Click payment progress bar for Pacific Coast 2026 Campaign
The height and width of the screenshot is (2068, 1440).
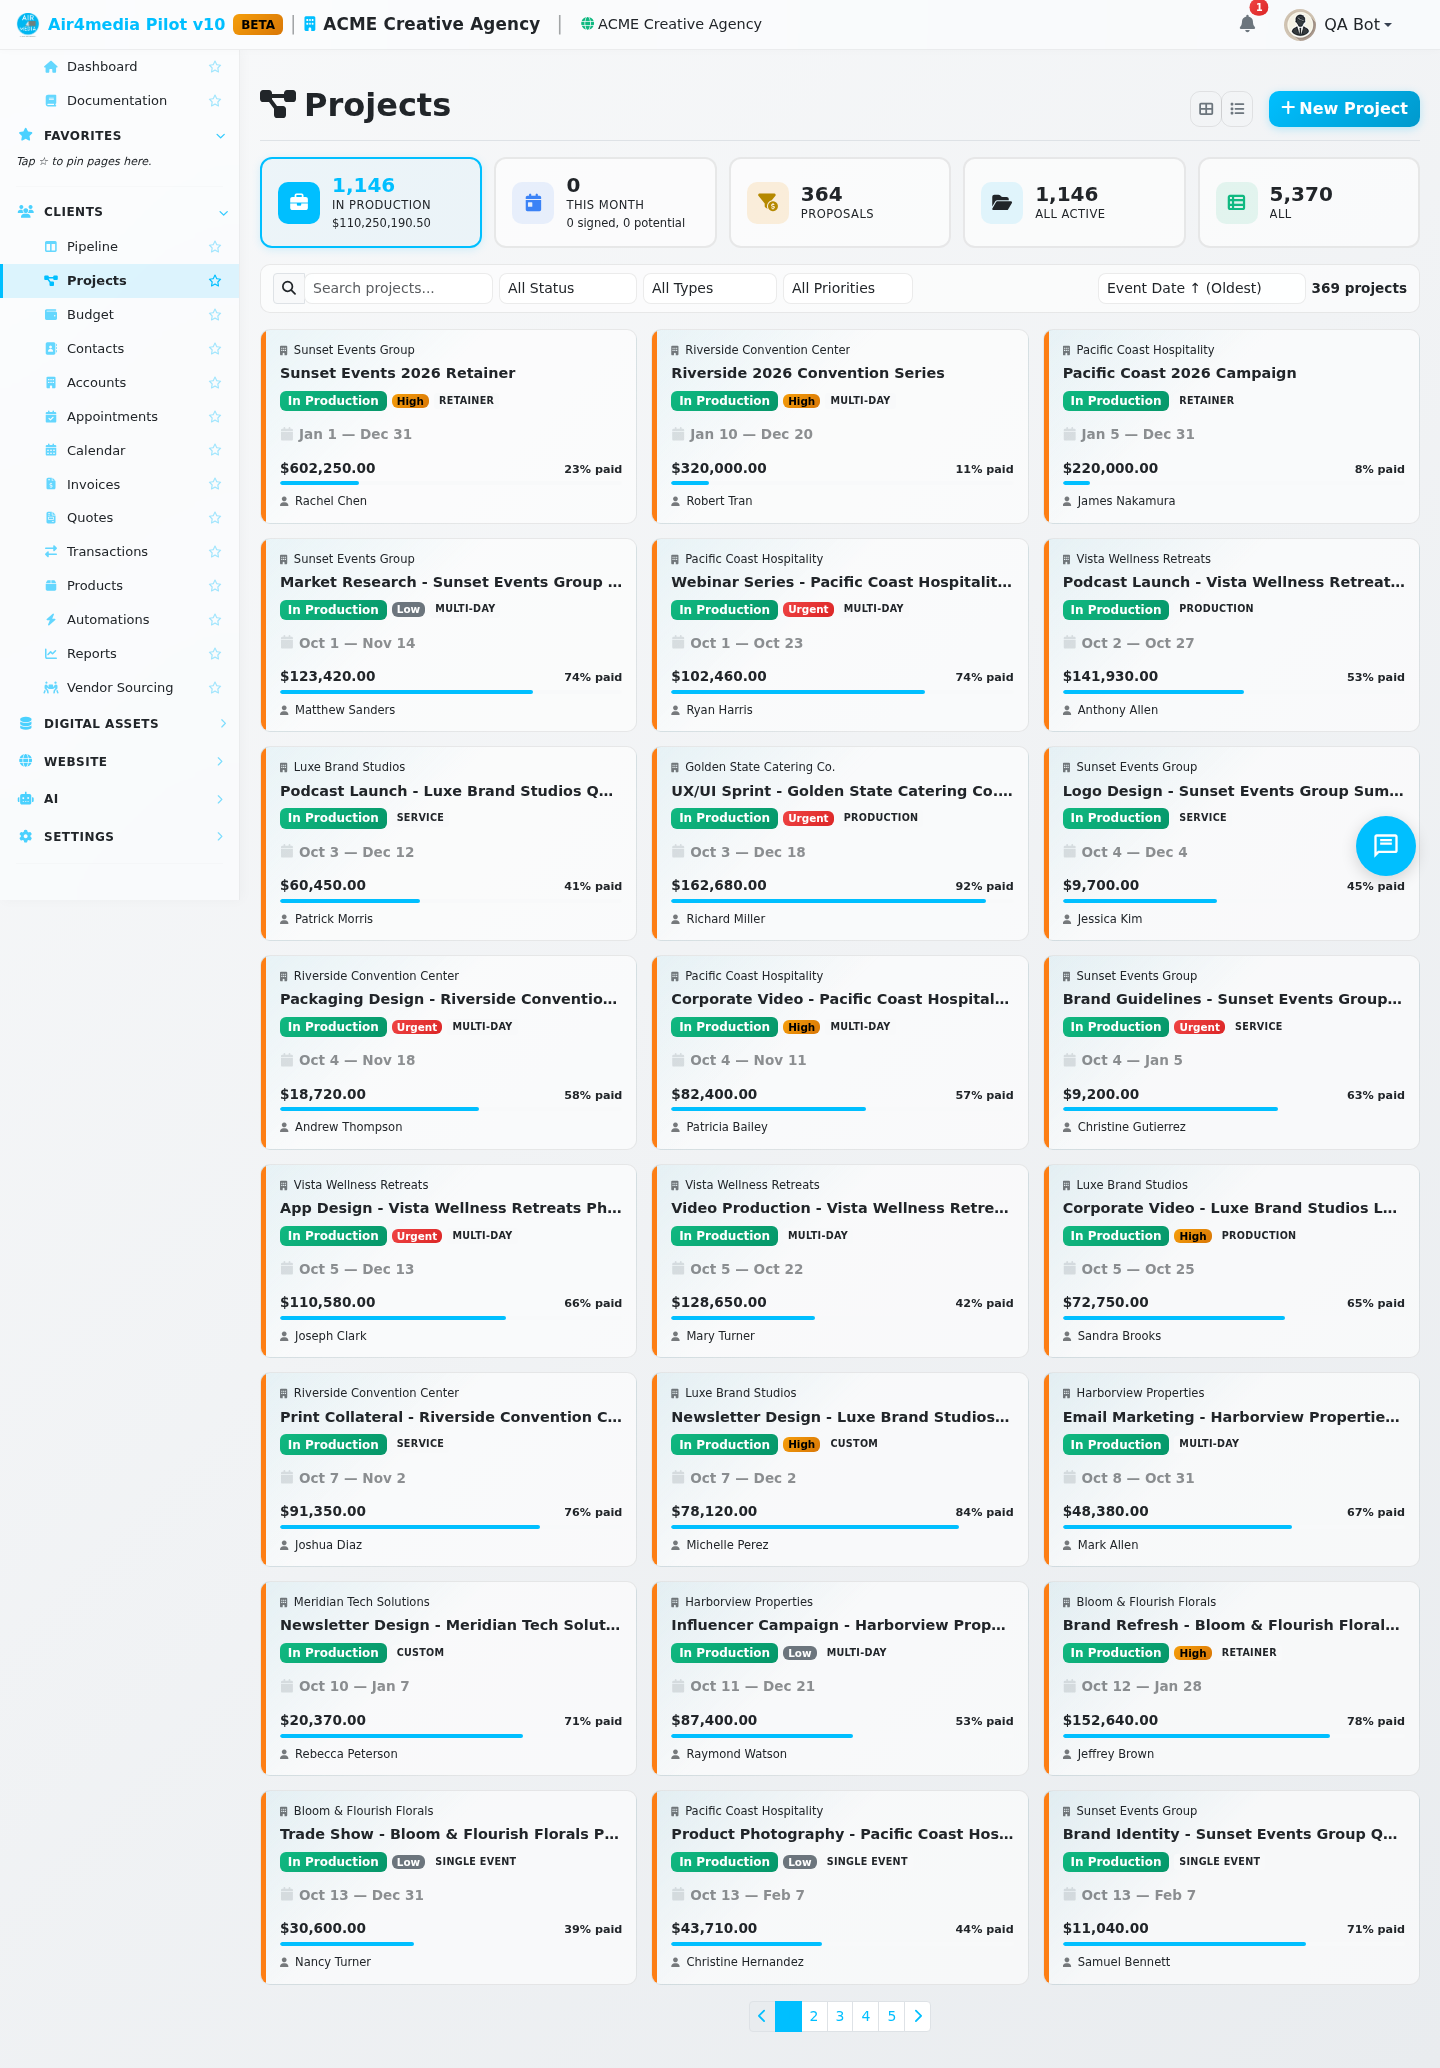(x=1234, y=483)
